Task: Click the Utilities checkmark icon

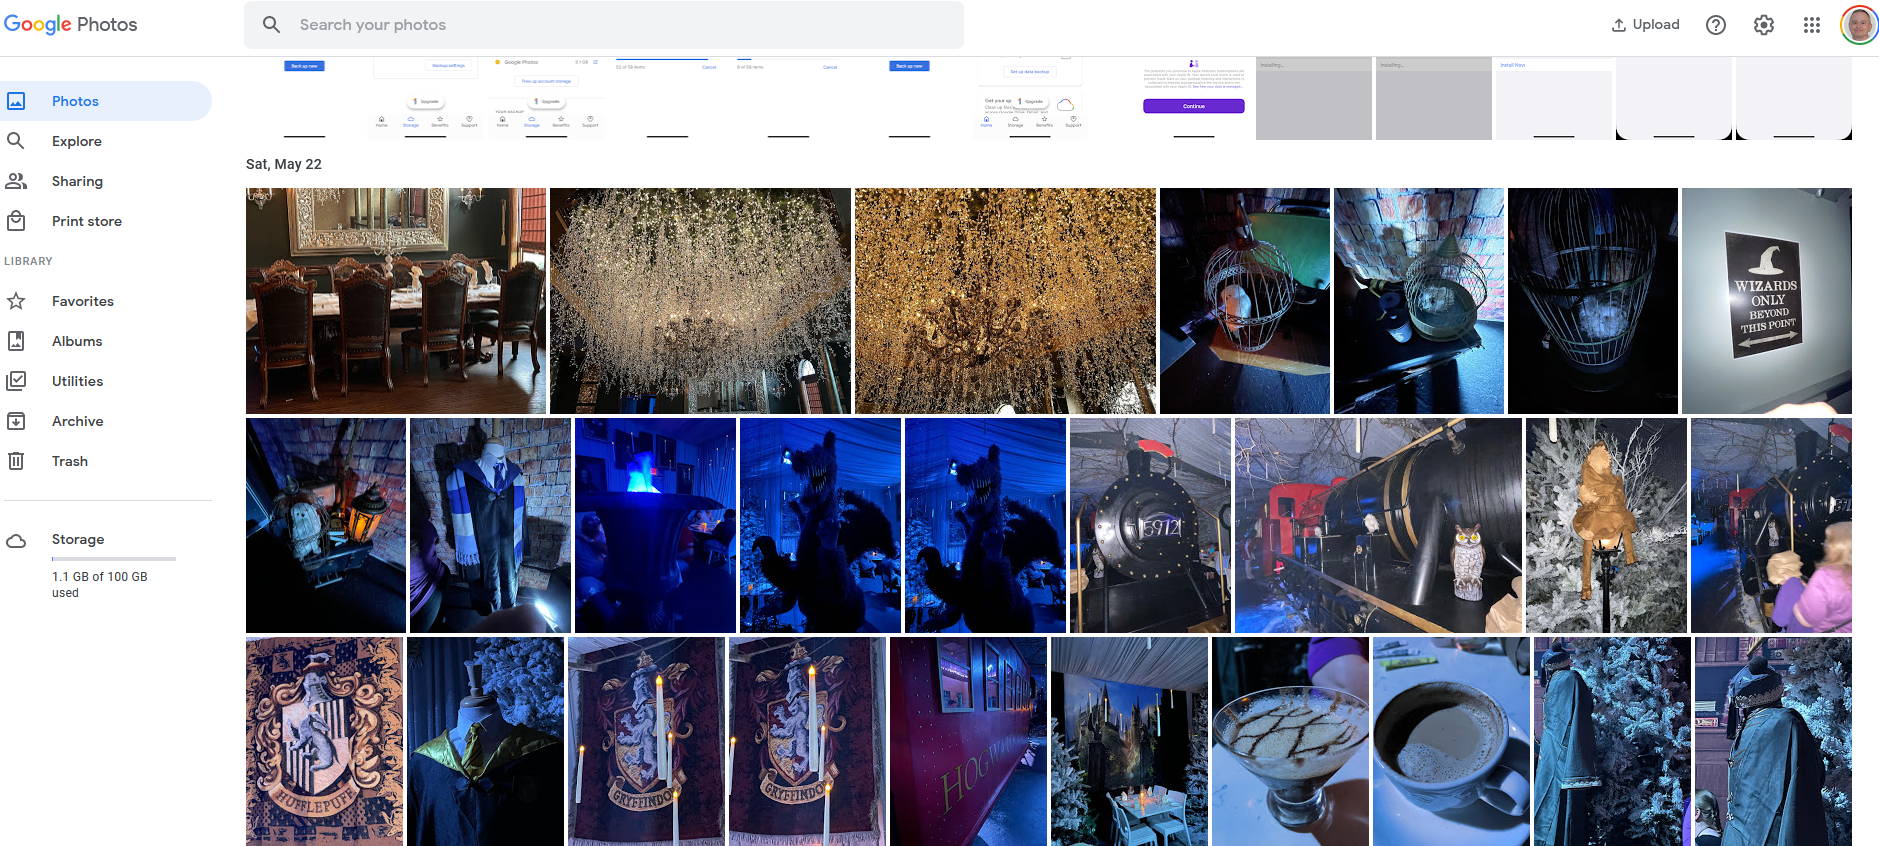Action: [16, 381]
